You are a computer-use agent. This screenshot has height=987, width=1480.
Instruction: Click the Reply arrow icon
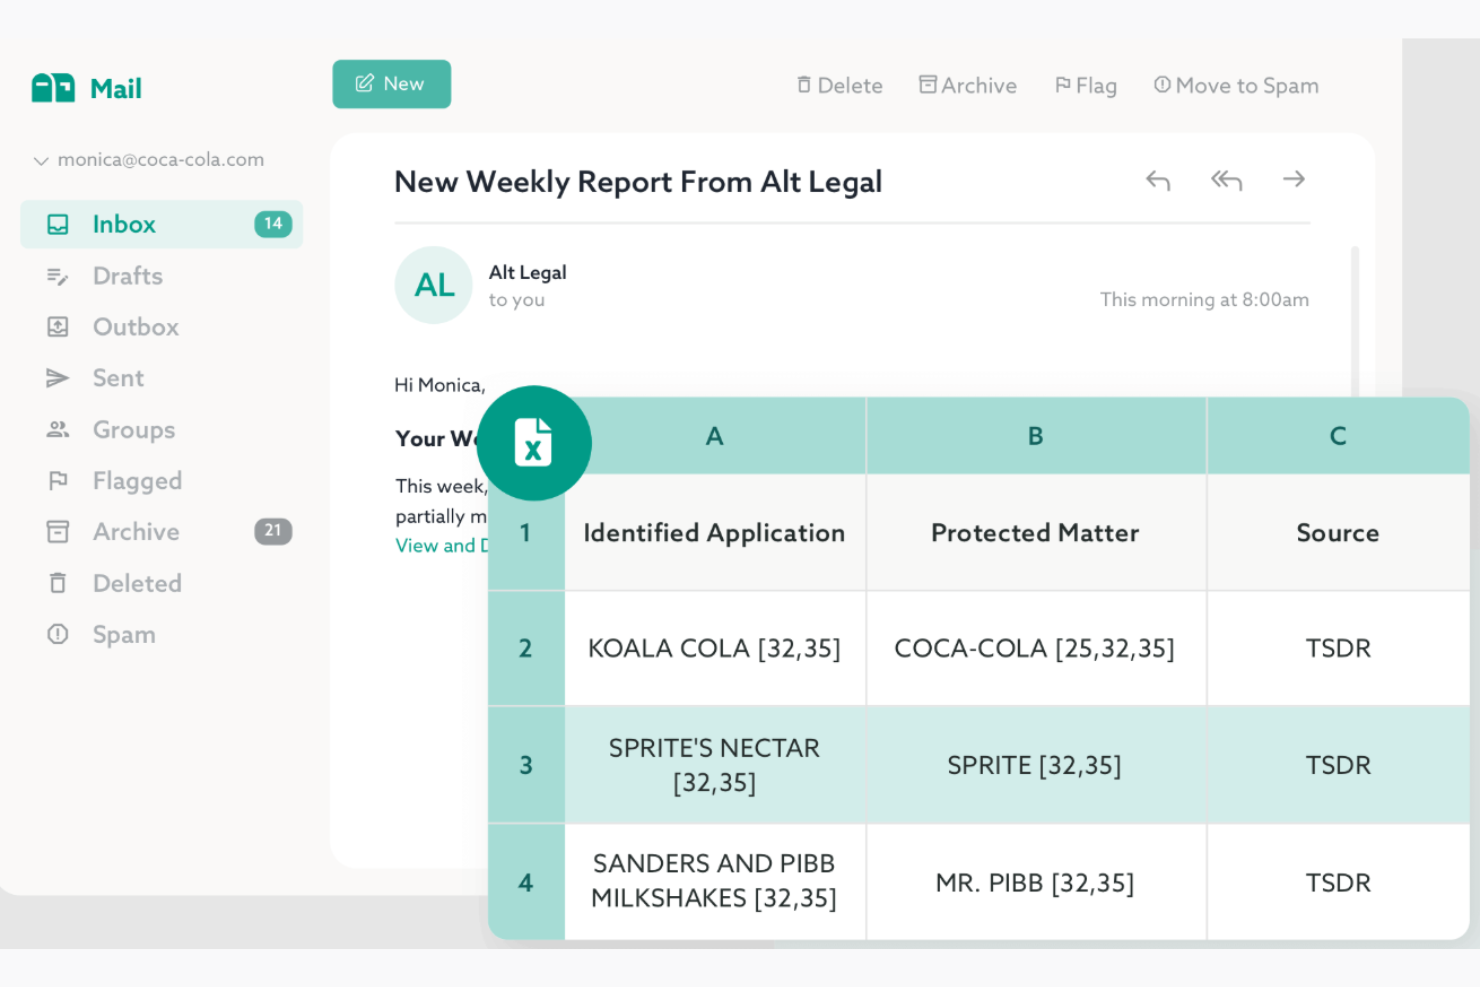[x=1158, y=180]
